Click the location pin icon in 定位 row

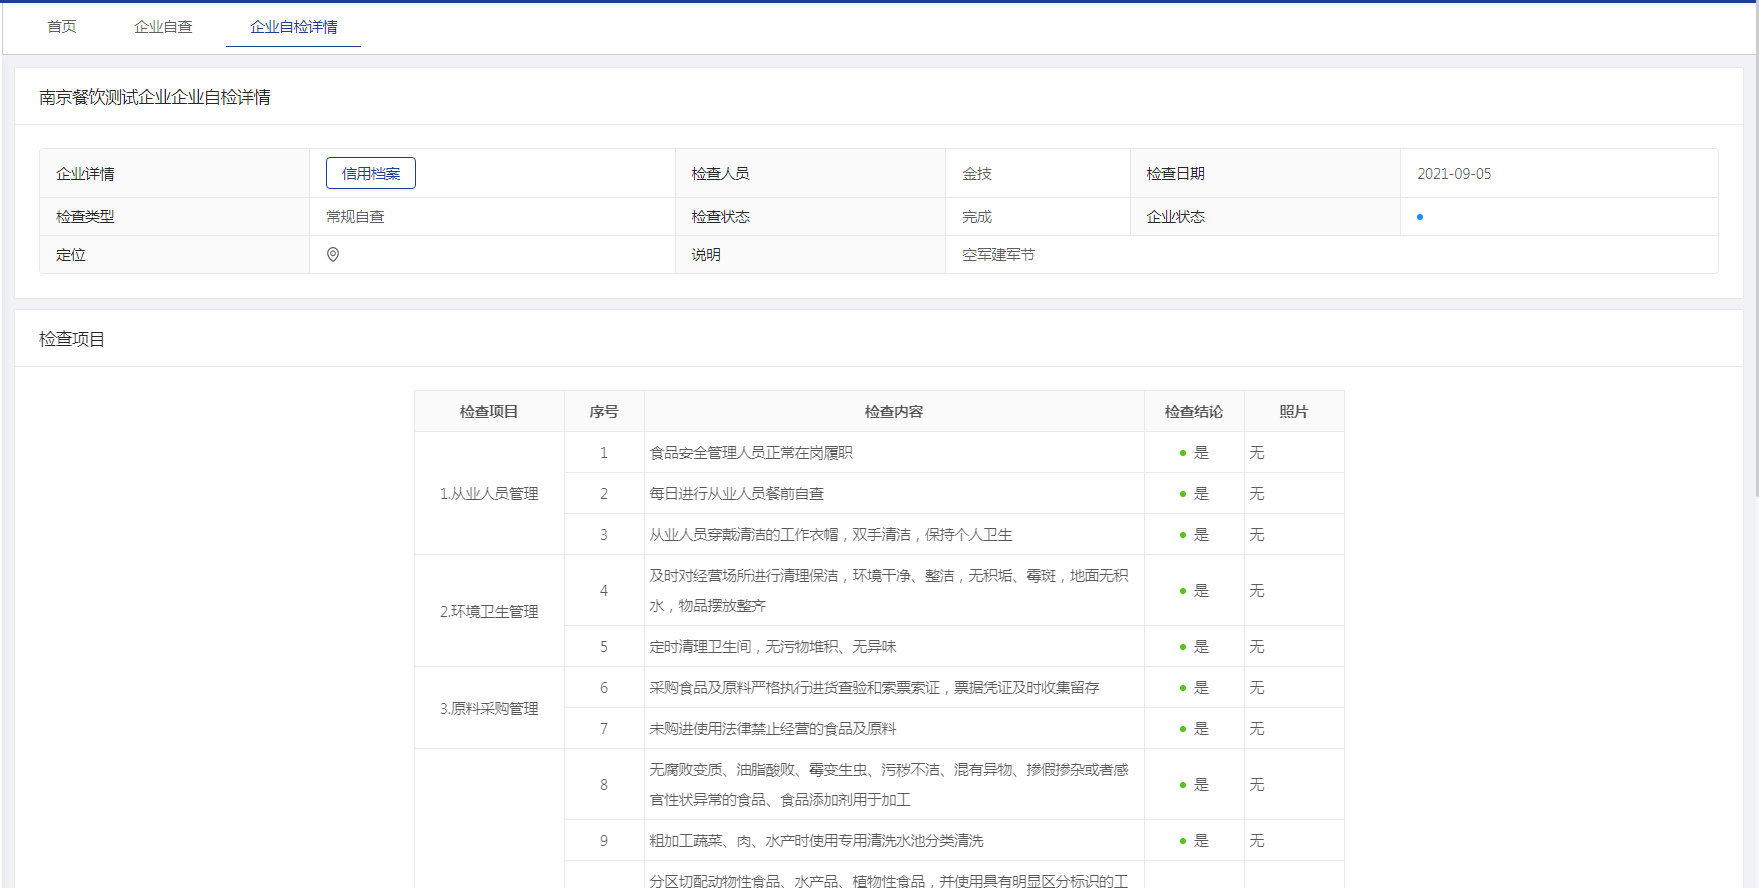pyautogui.click(x=333, y=255)
